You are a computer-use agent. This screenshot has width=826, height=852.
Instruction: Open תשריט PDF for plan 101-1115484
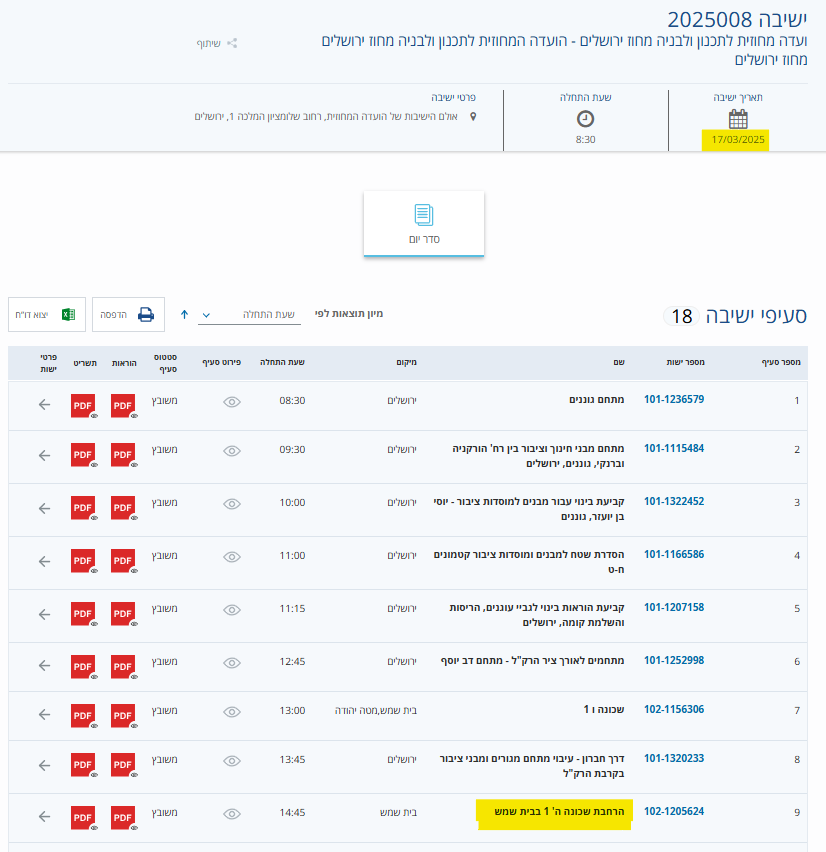click(x=83, y=455)
